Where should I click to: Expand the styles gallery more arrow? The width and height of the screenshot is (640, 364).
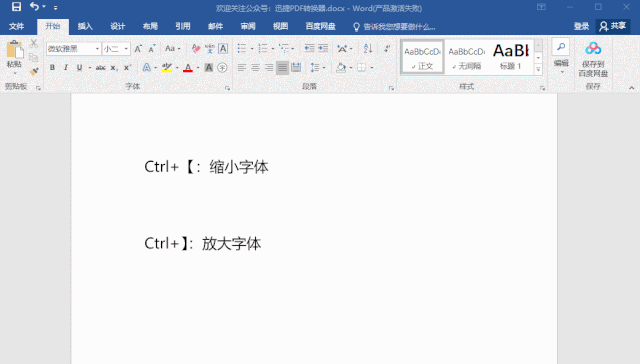[x=538, y=70]
